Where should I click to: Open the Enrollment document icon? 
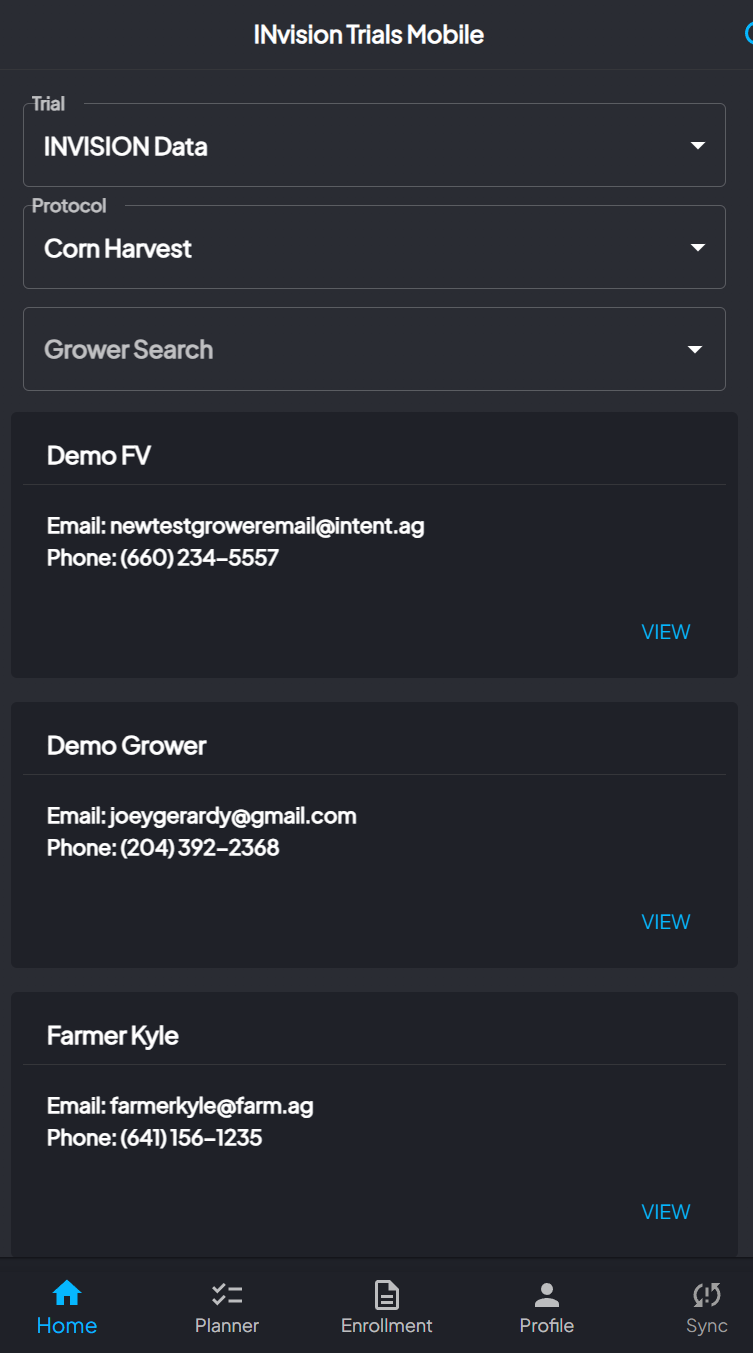click(x=387, y=1295)
